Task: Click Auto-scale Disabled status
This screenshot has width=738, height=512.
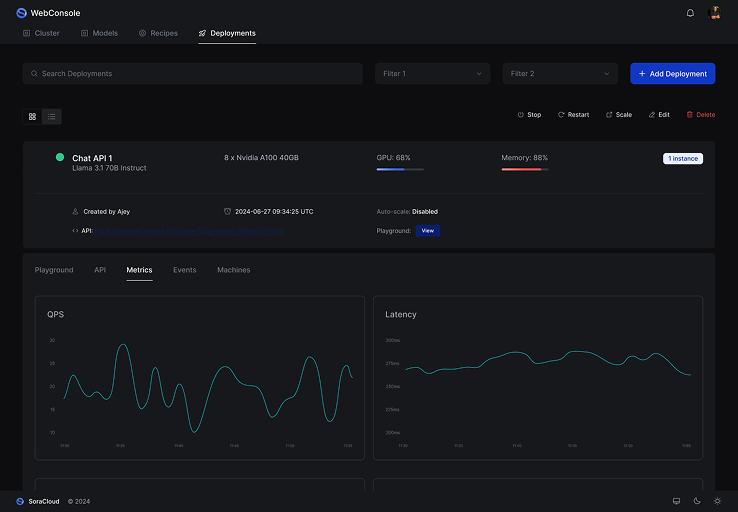Action: [407, 212]
